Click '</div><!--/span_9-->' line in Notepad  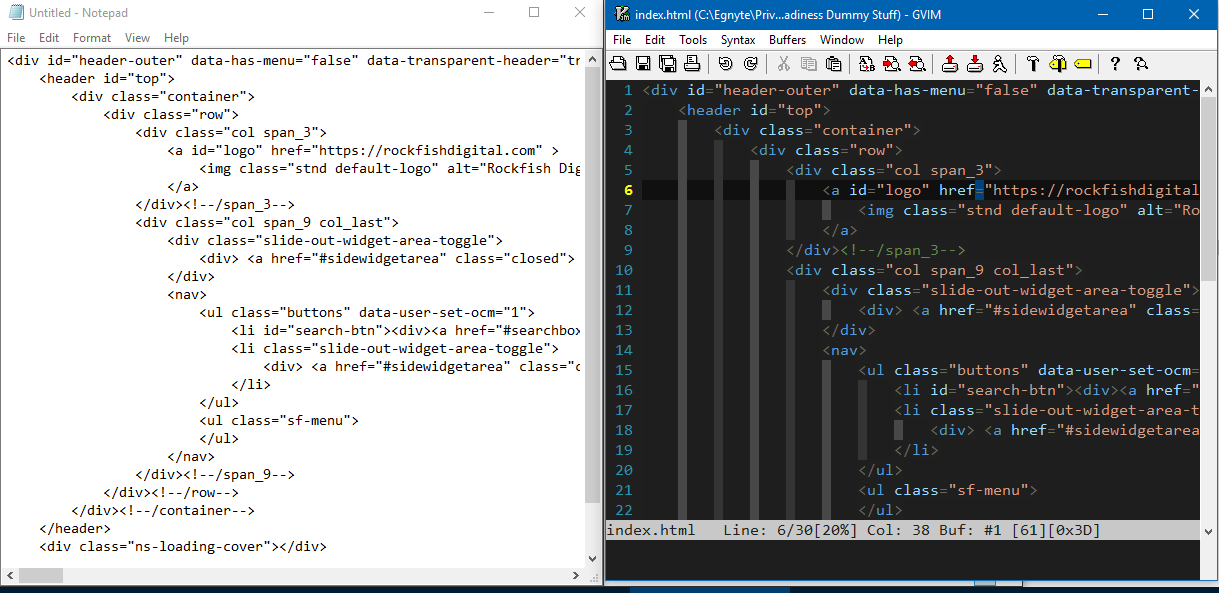tap(215, 474)
